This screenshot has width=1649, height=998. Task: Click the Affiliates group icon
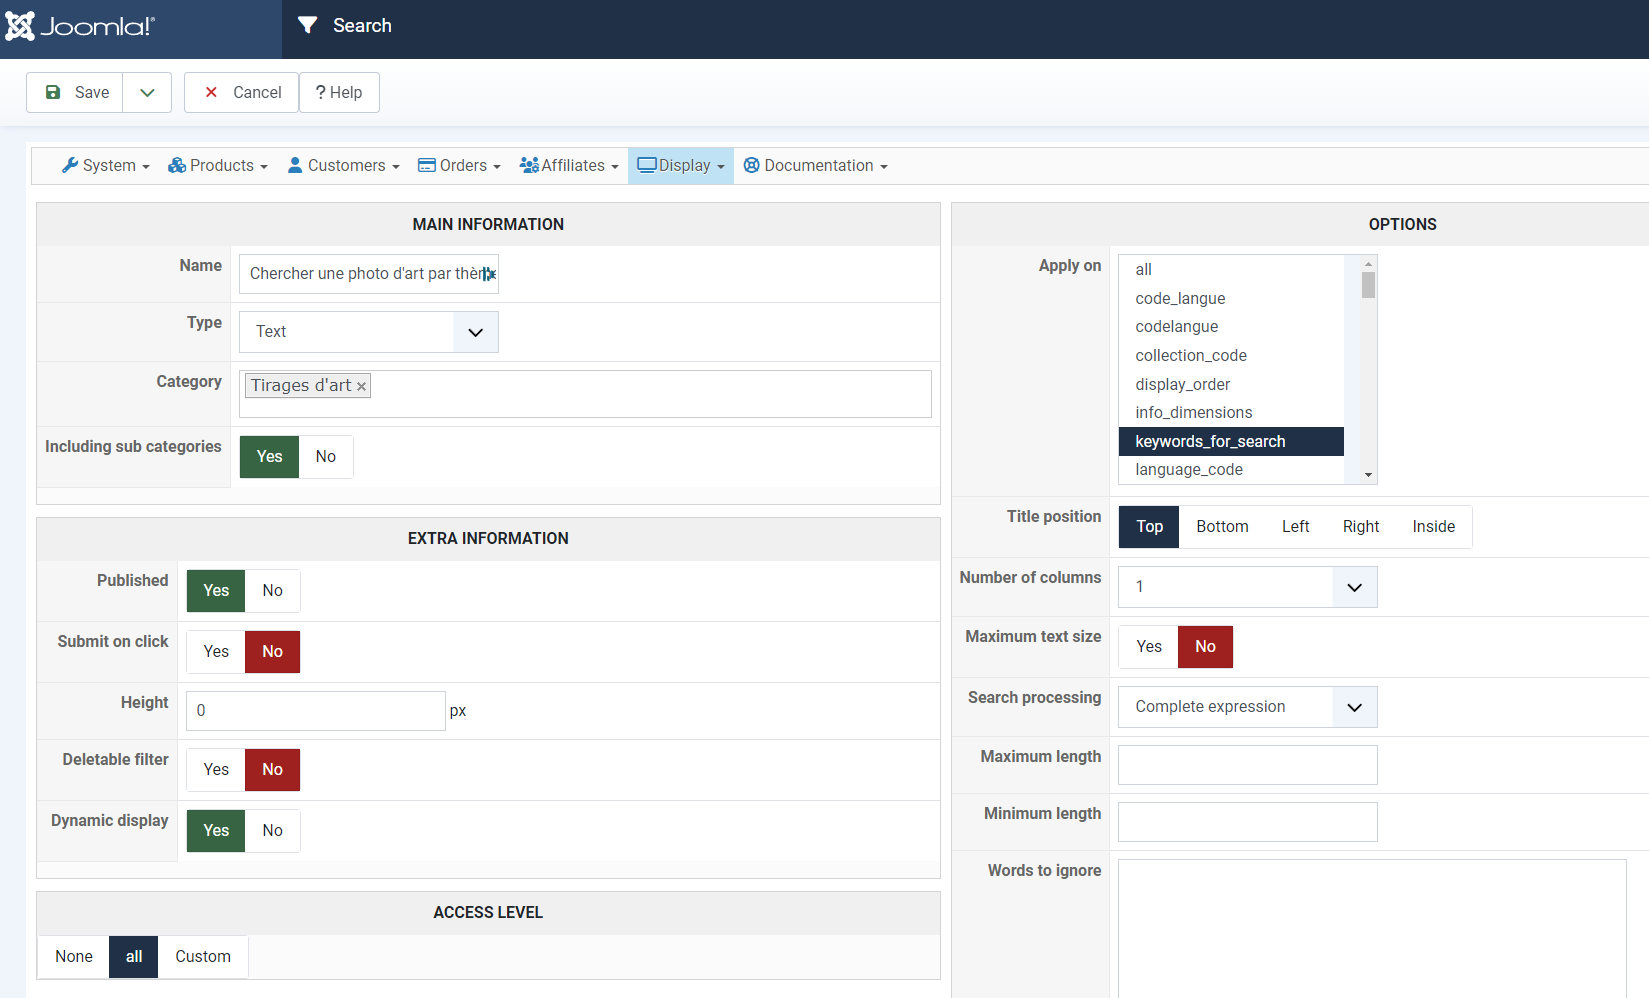[529, 165]
